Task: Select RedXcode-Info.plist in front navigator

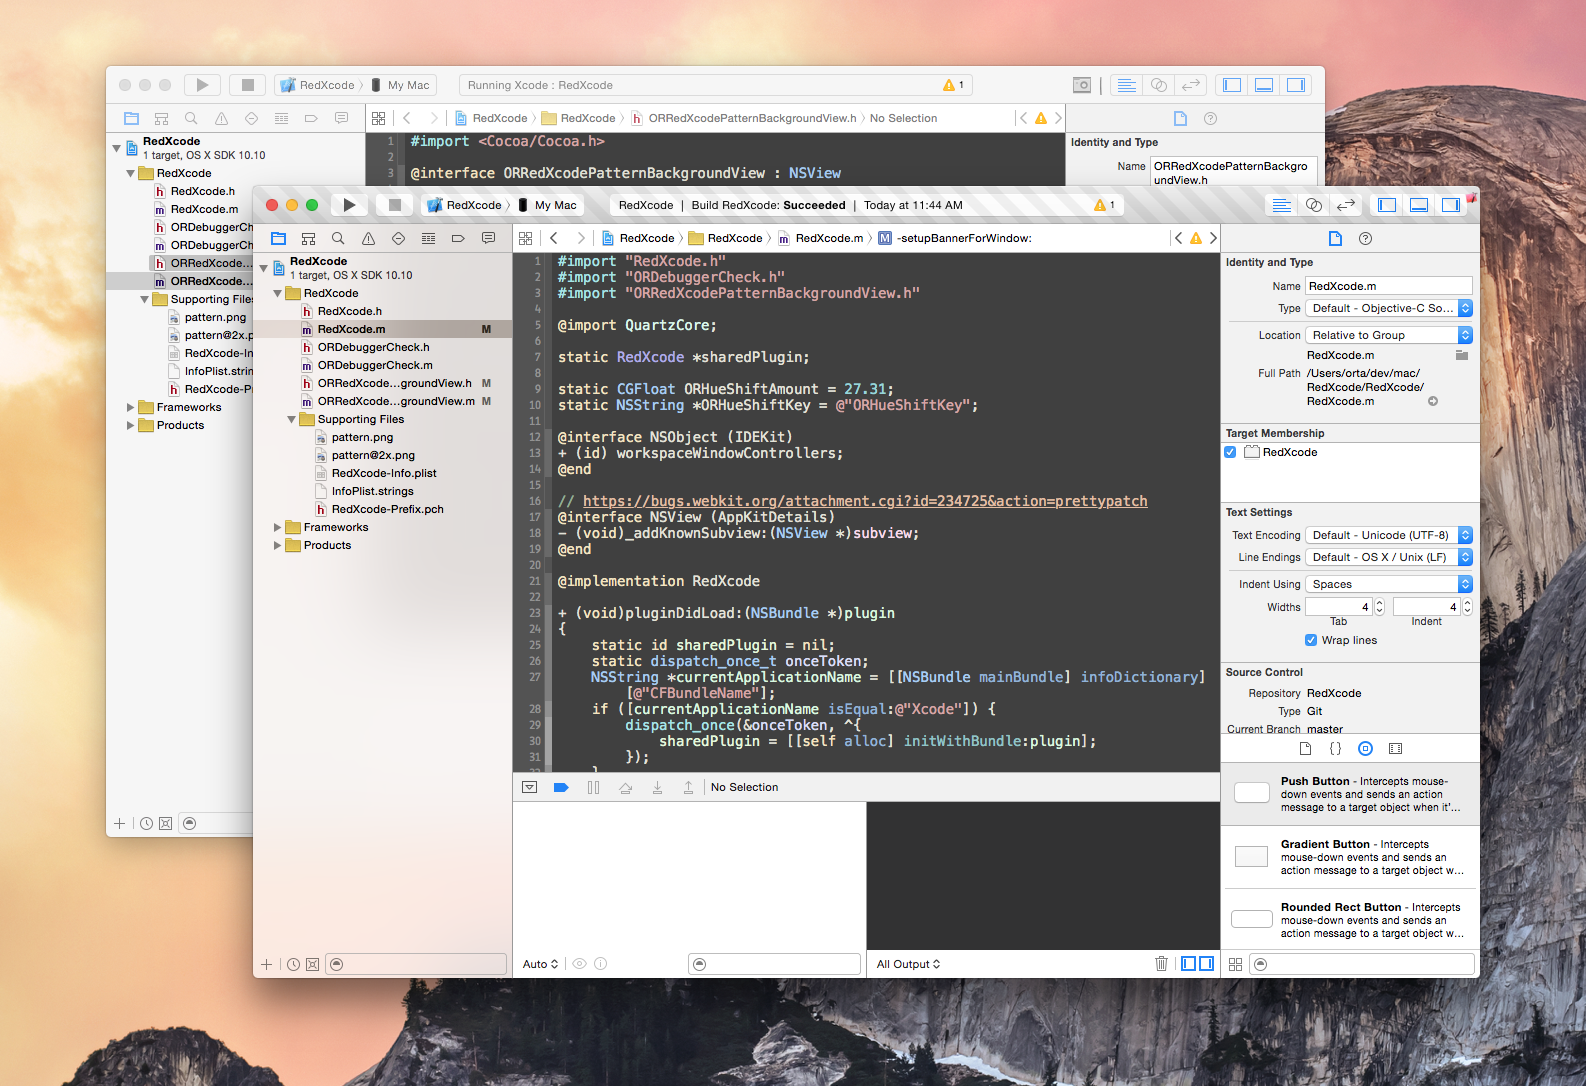Action: tap(384, 473)
